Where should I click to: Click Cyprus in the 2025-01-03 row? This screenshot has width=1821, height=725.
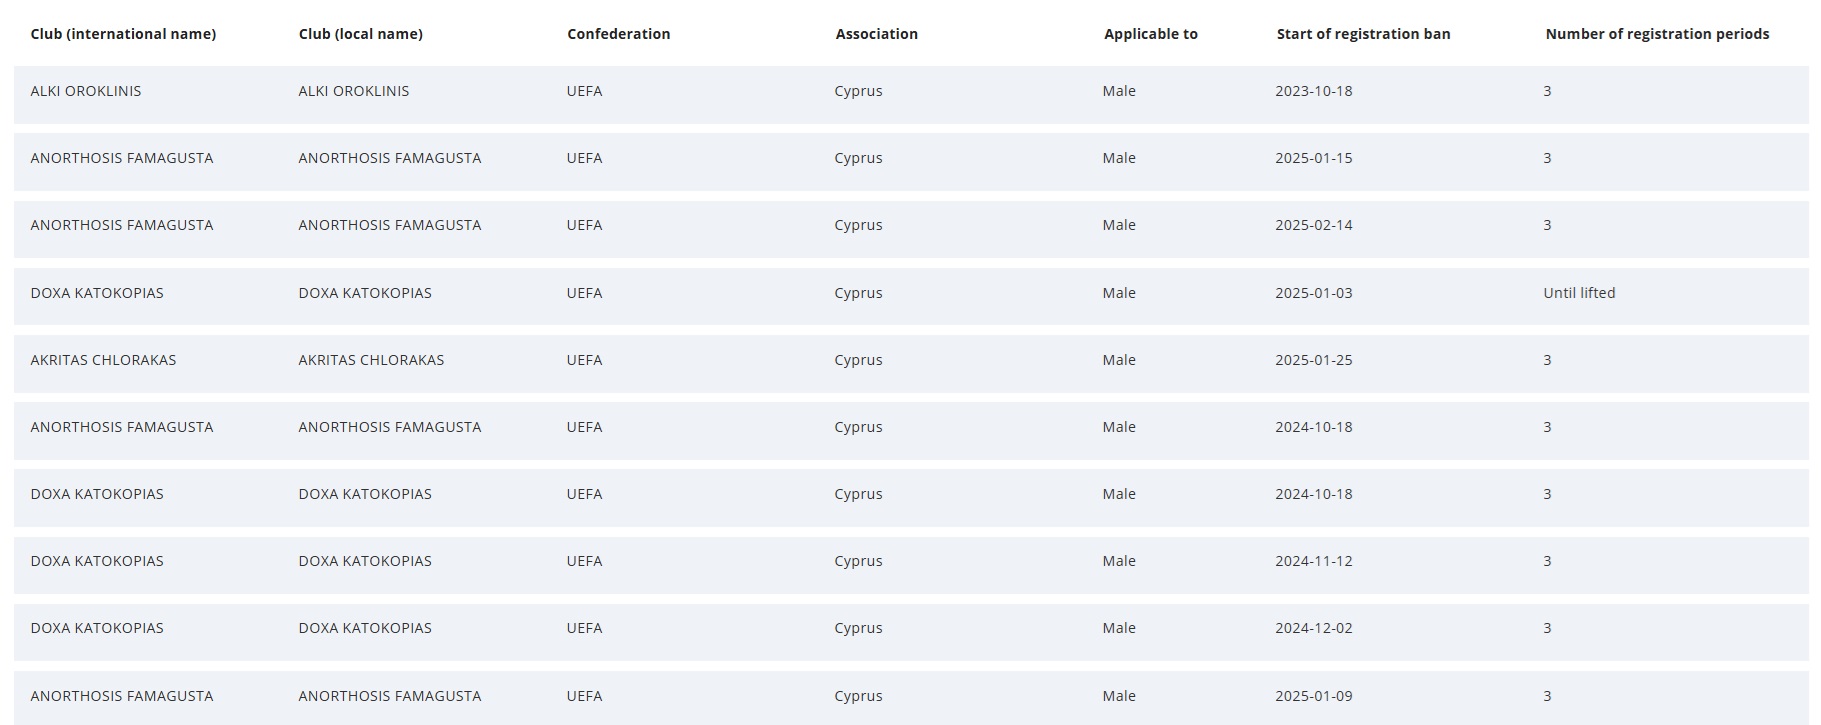tap(858, 293)
